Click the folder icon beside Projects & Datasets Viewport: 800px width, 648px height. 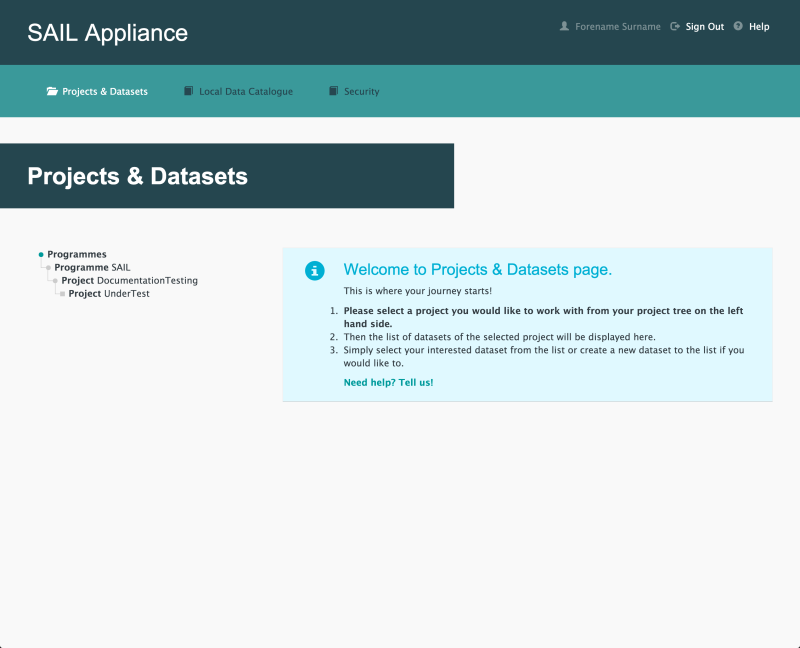point(52,92)
